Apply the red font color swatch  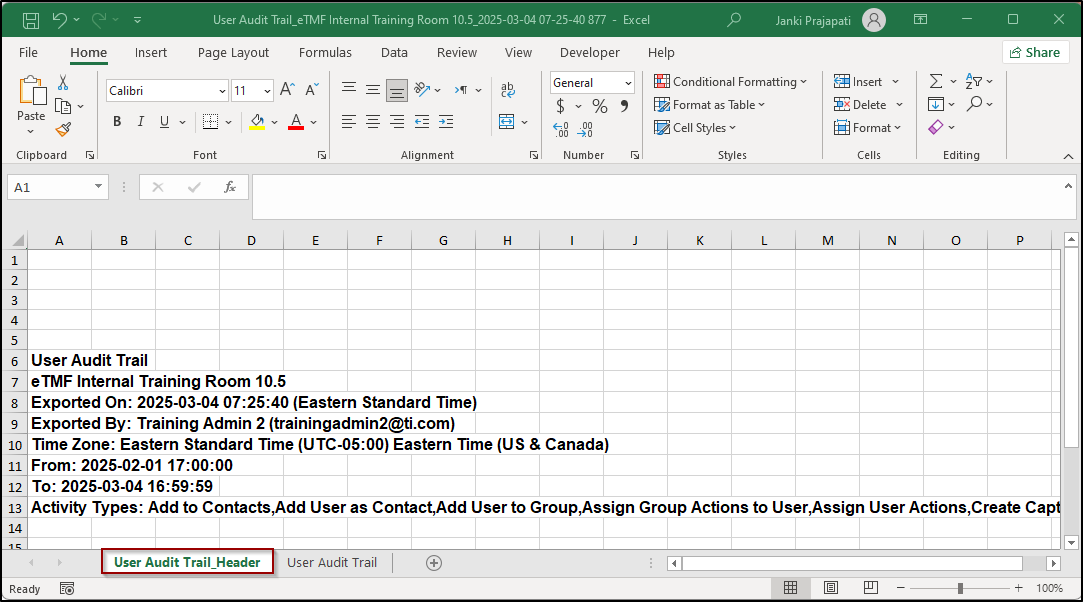[296, 122]
